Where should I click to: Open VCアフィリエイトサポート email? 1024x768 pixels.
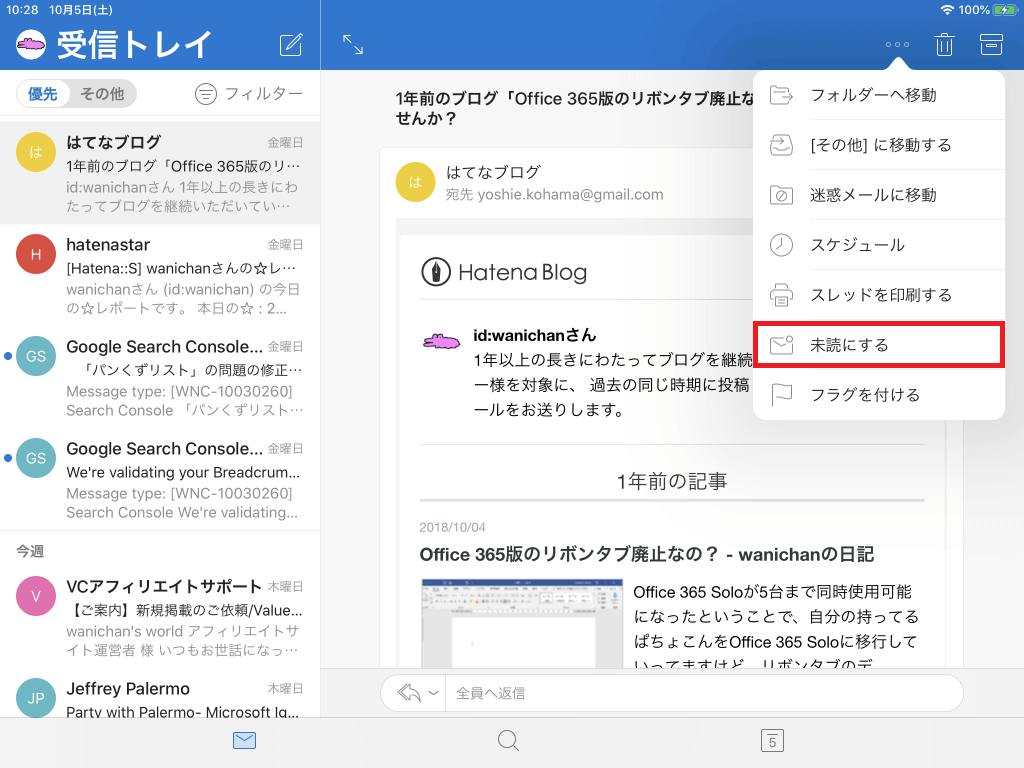click(x=160, y=617)
